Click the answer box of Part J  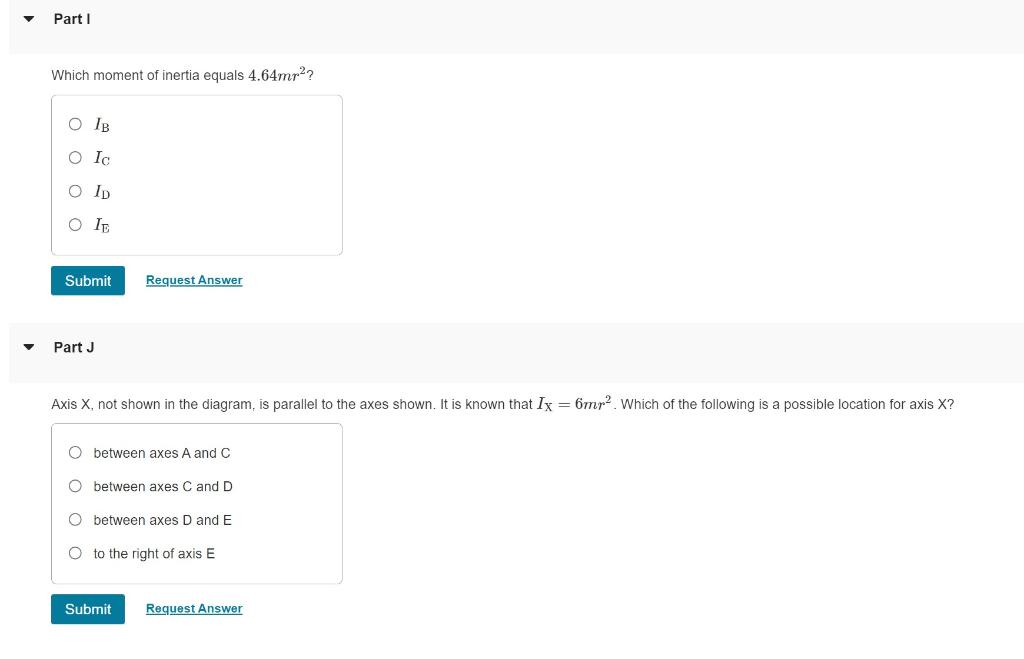[x=197, y=502]
